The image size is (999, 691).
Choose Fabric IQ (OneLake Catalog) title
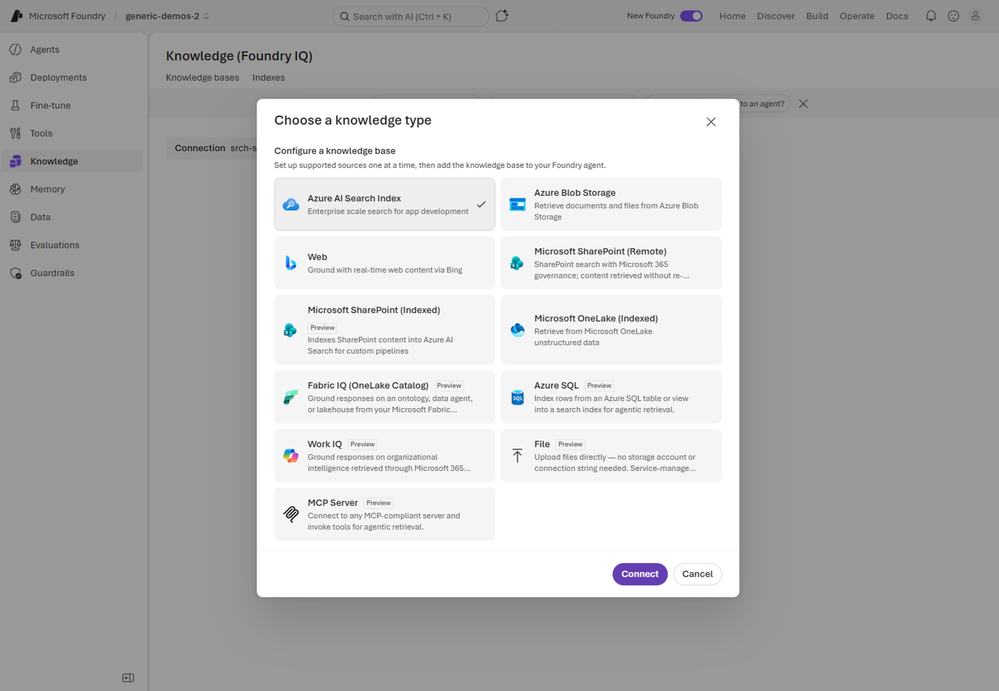click(368, 385)
